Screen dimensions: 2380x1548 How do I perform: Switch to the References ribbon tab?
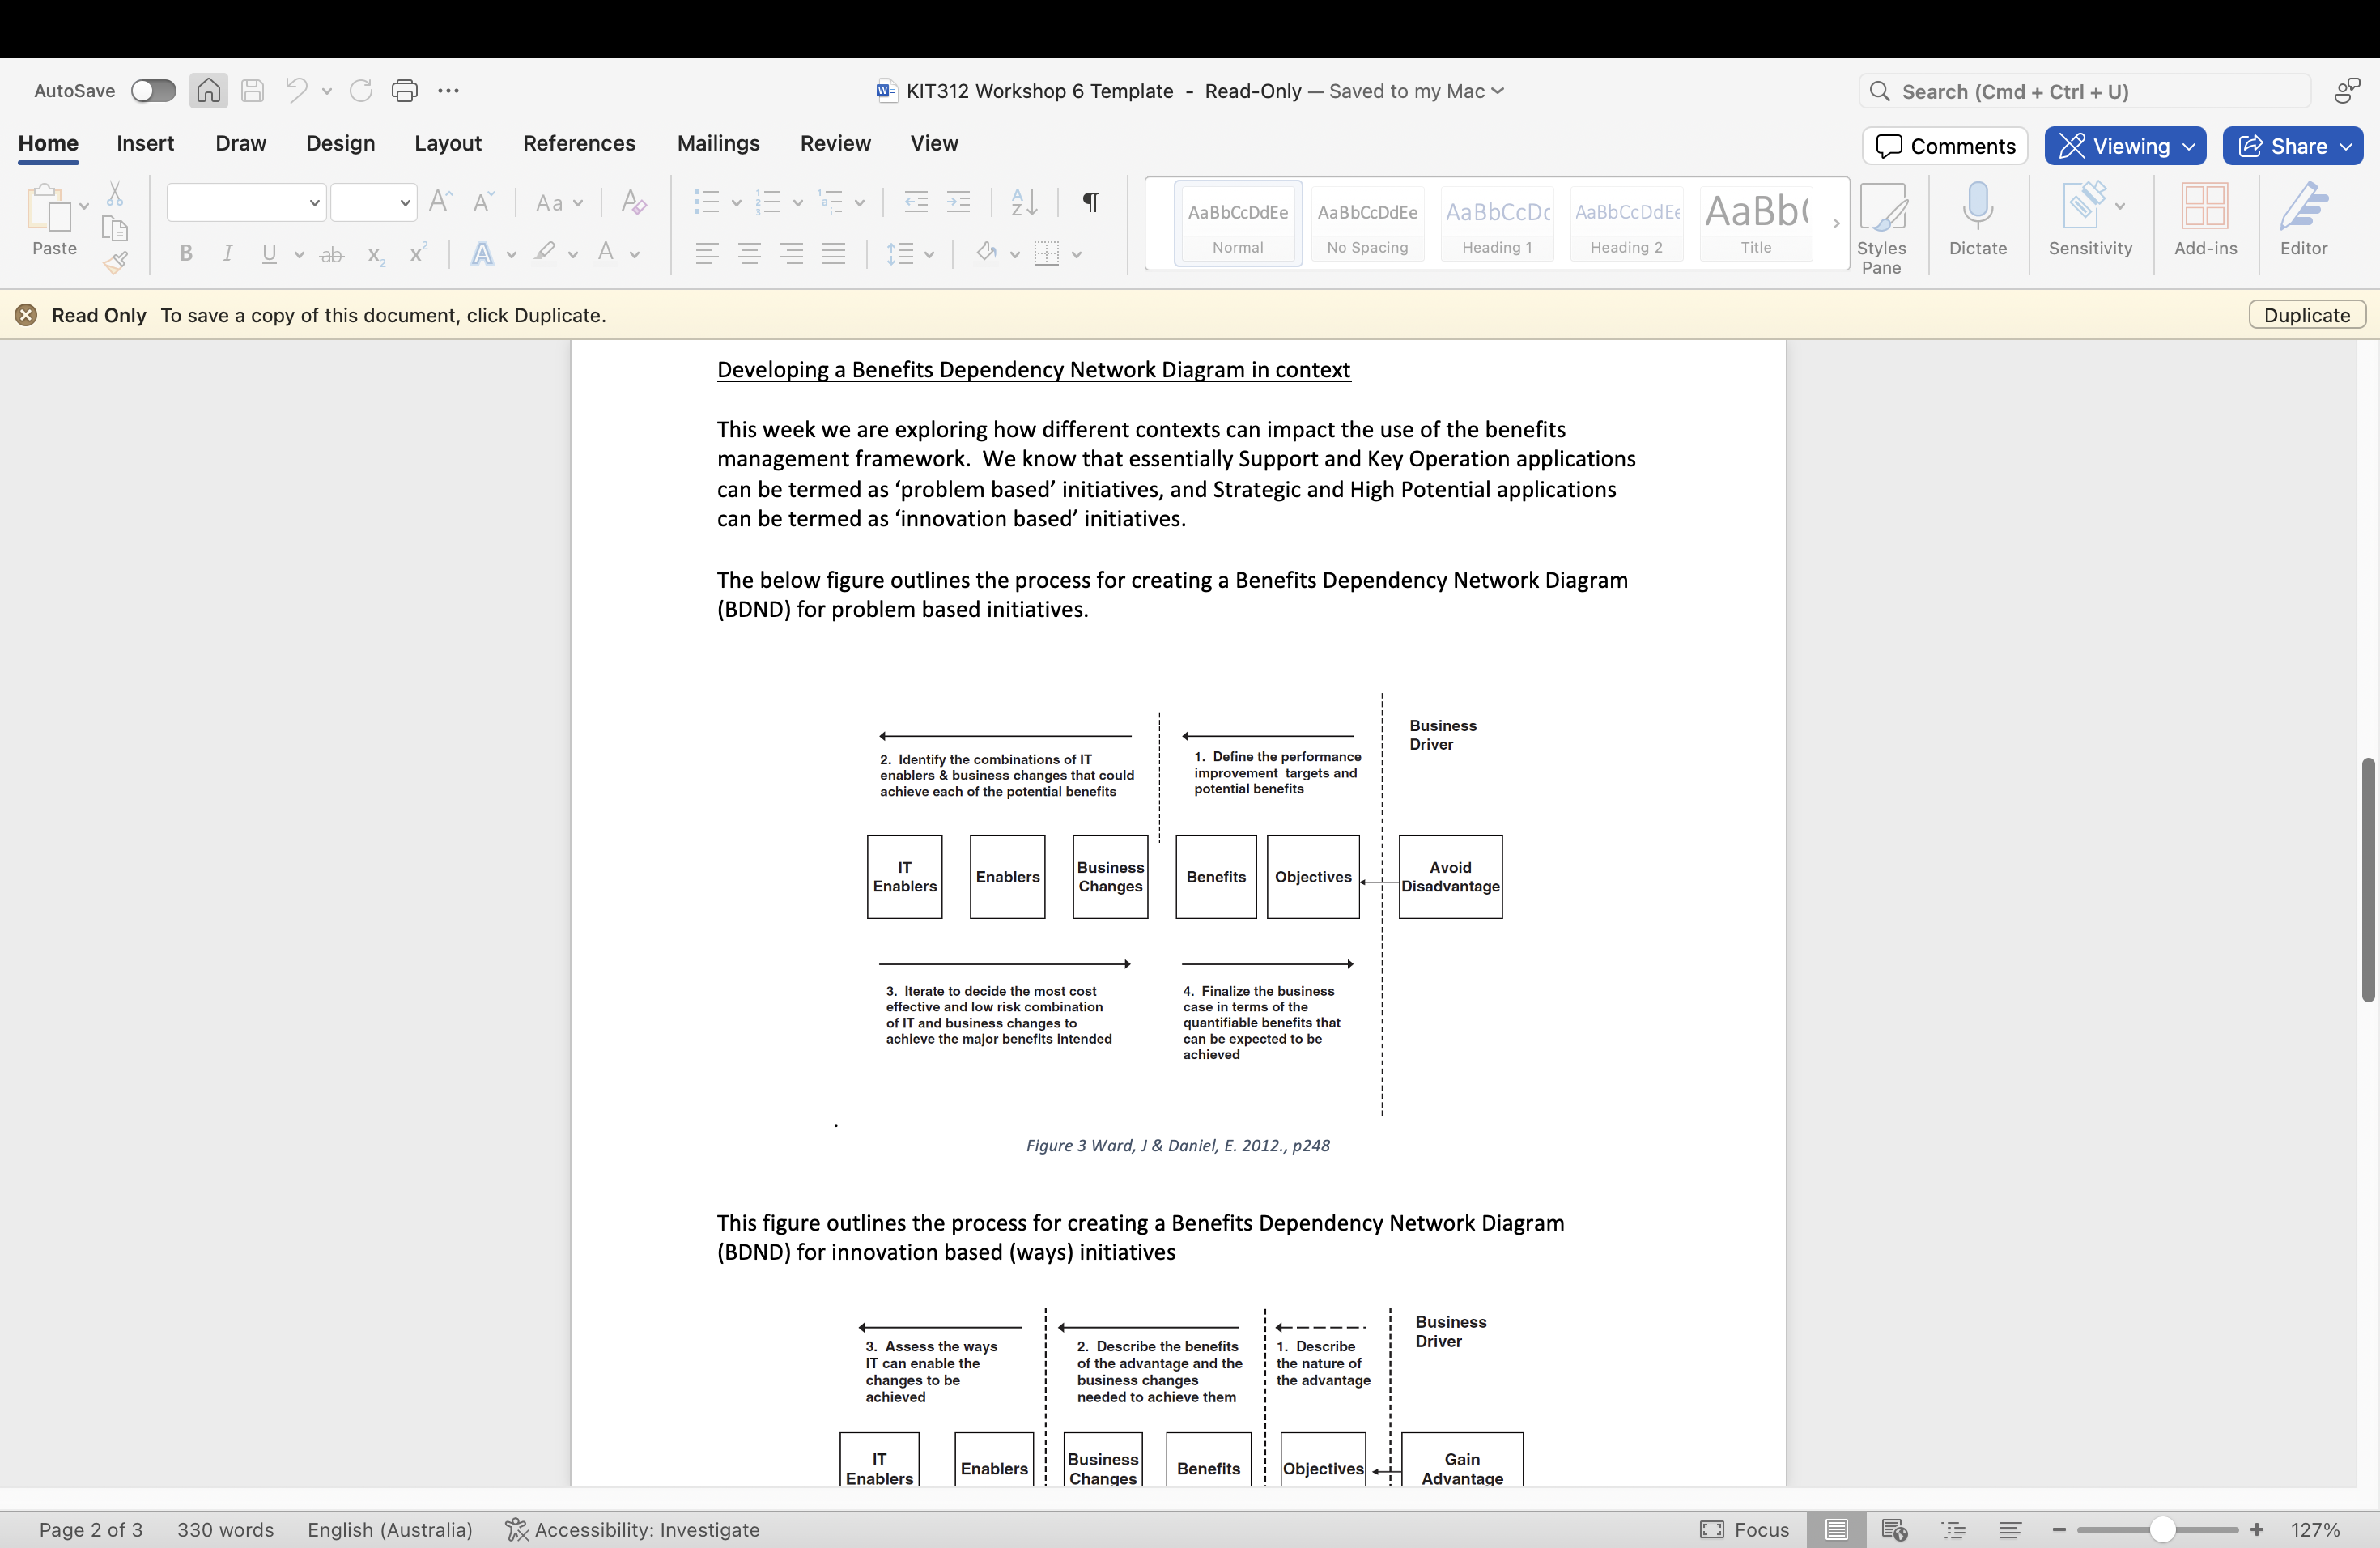click(x=578, y=143)
